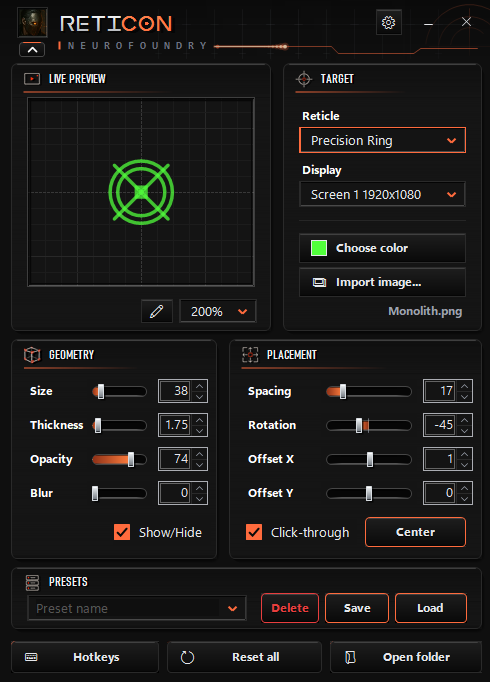Click the Save preset button

[357, 608]
